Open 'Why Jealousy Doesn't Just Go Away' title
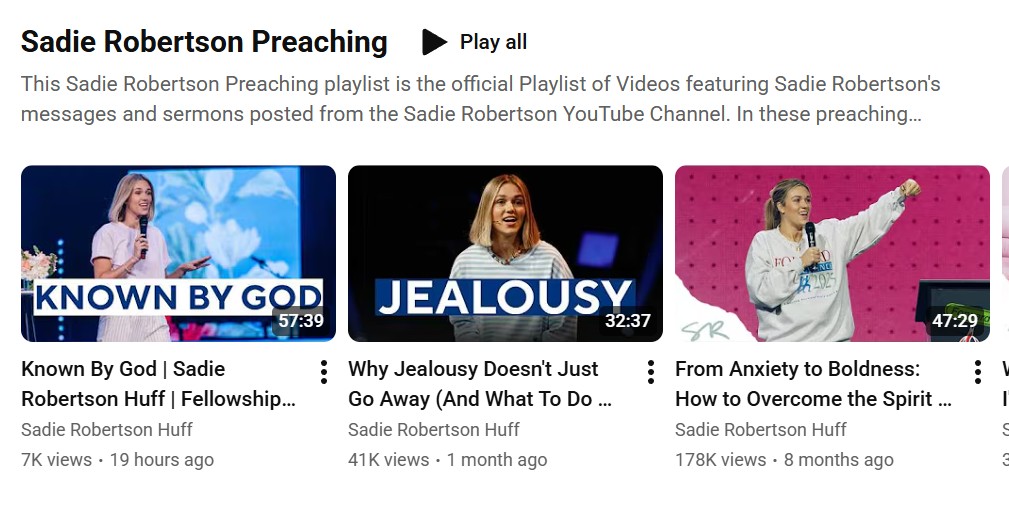Viewport: 1009px width, 507px height. [480, 384]
